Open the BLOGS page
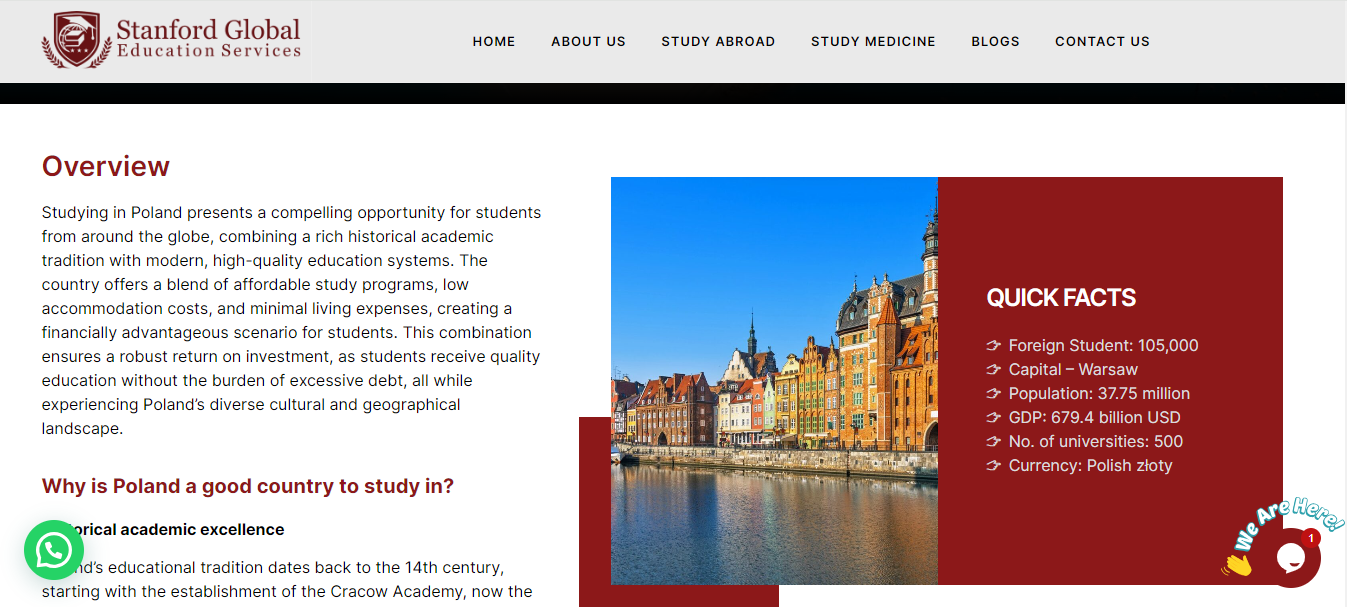Screen dimensions: 1347x607 pos(995,41)
